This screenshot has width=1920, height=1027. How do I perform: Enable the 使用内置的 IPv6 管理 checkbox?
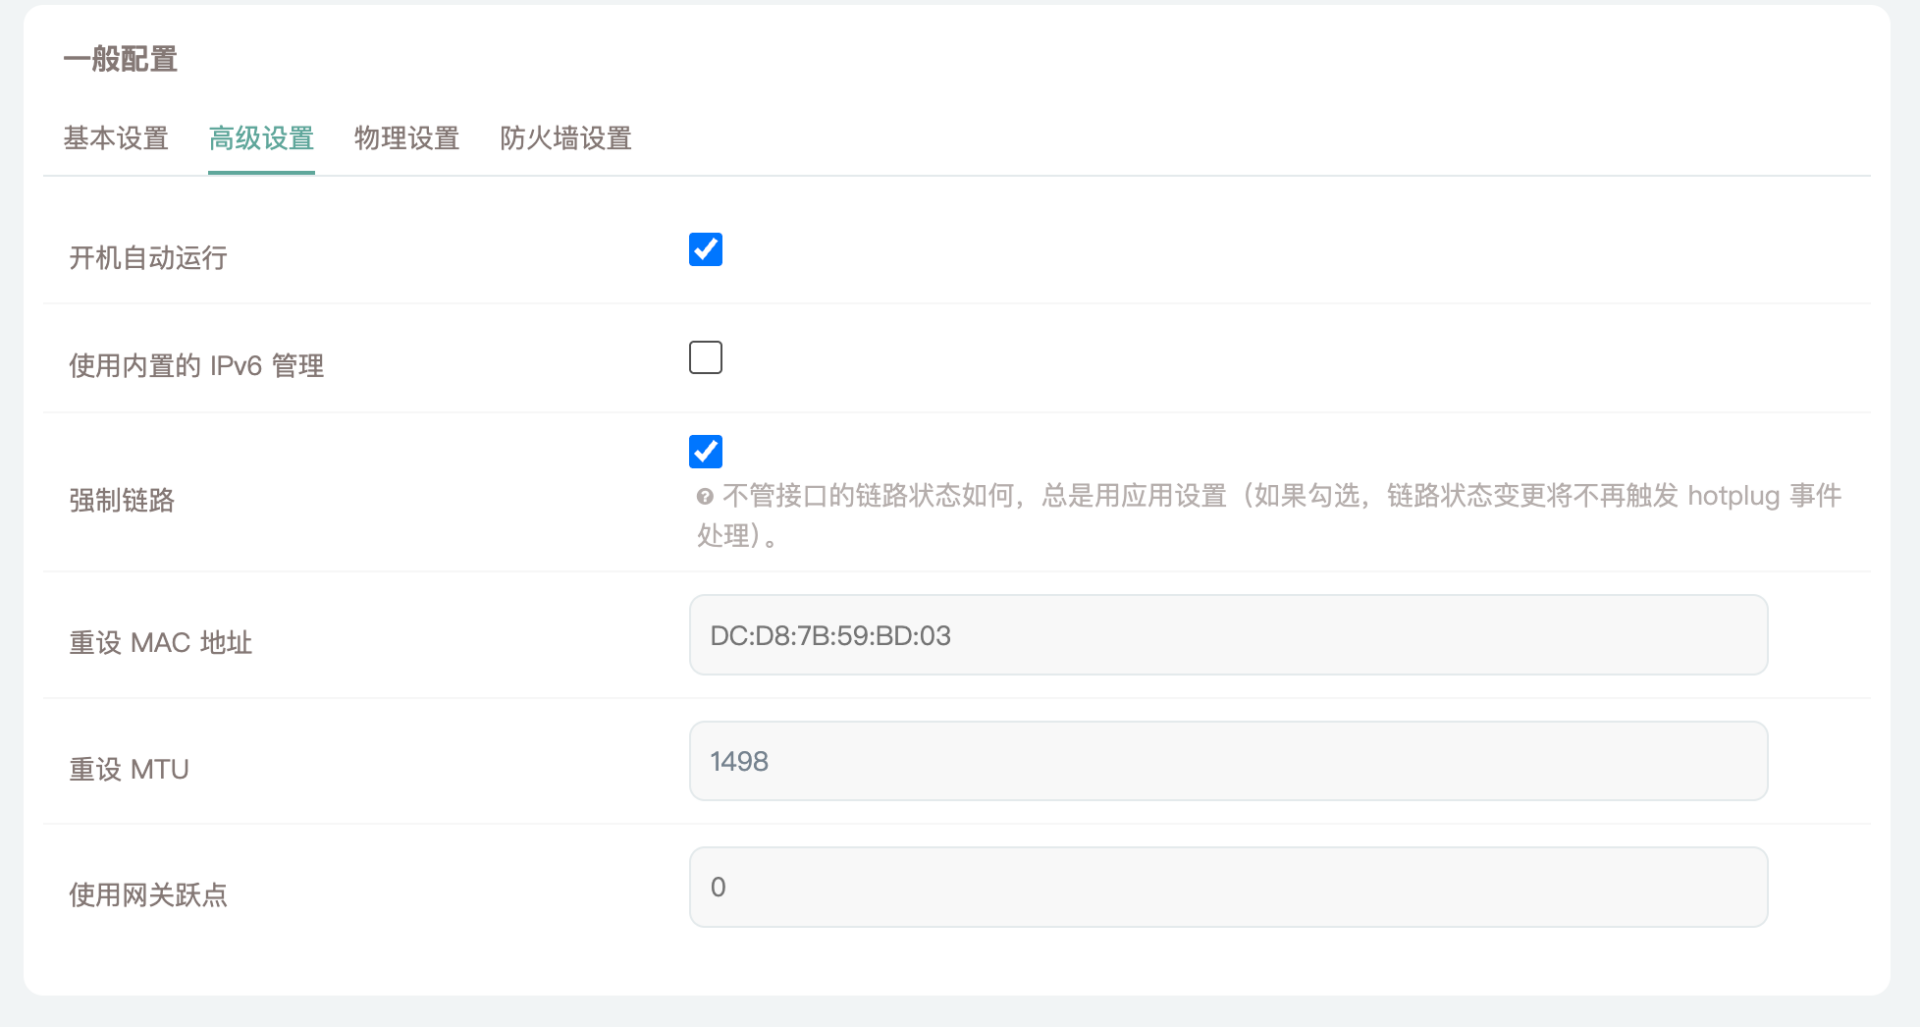point(705,357)
